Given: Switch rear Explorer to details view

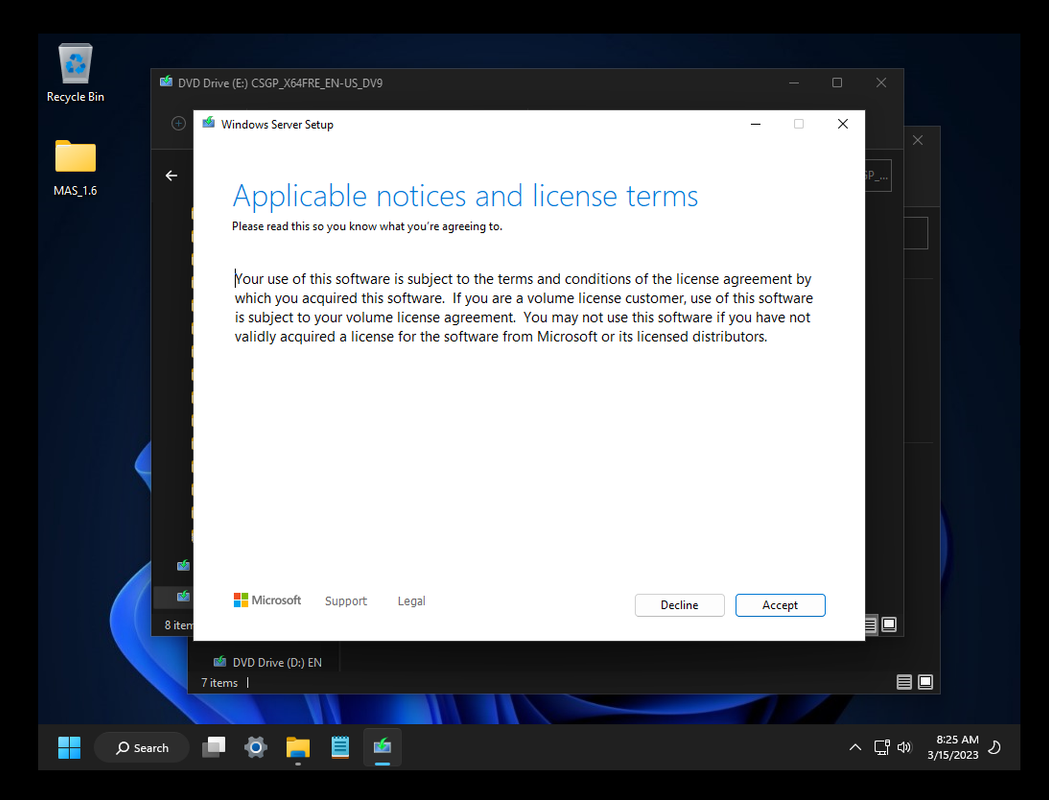Looking at the screenshot, I should pos(904,682).
